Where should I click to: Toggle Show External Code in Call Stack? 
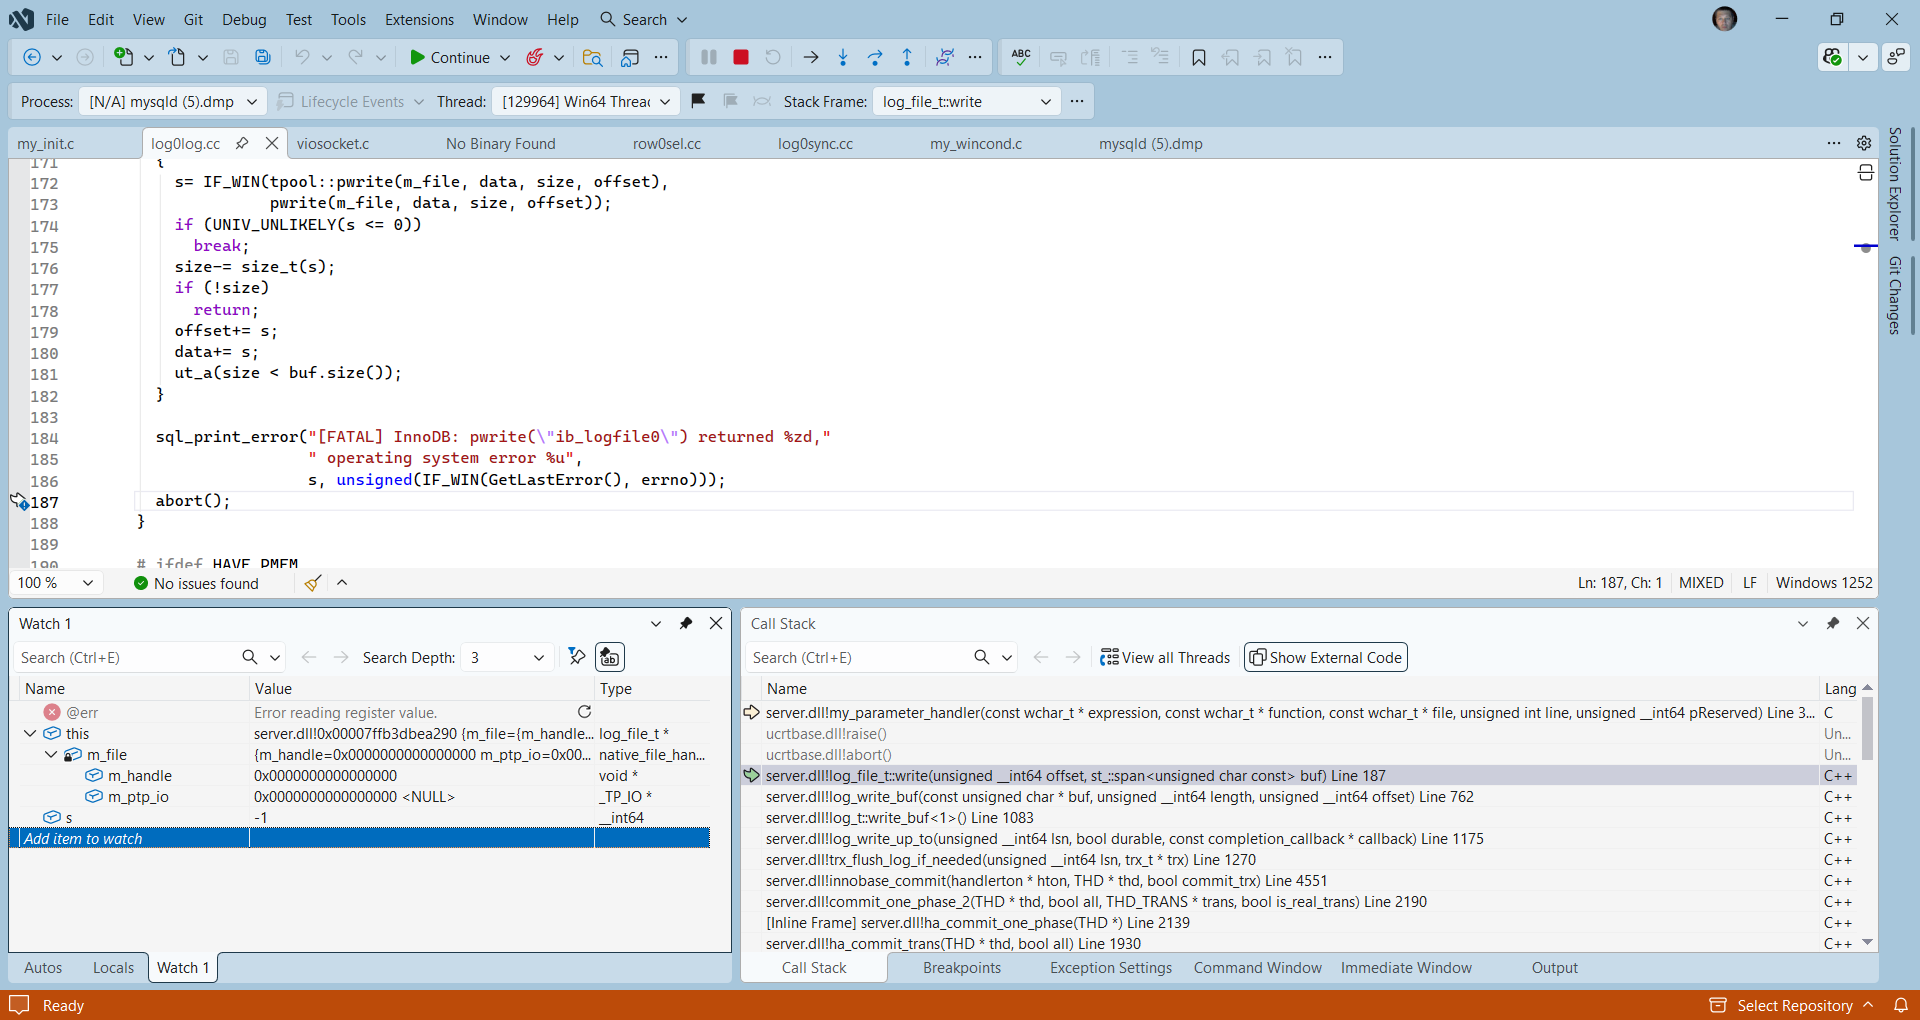point(1325,657)
